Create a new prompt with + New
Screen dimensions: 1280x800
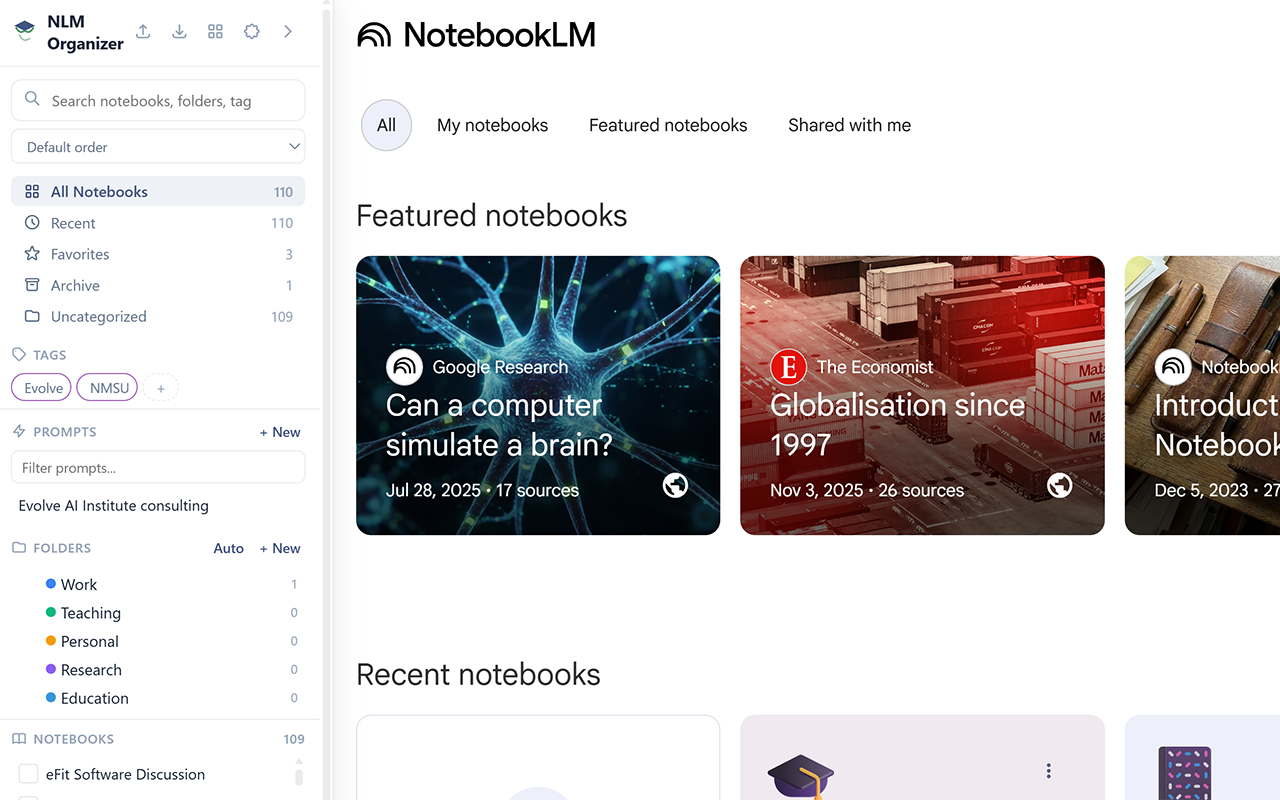pyautogui.click(x=280, y=432)
